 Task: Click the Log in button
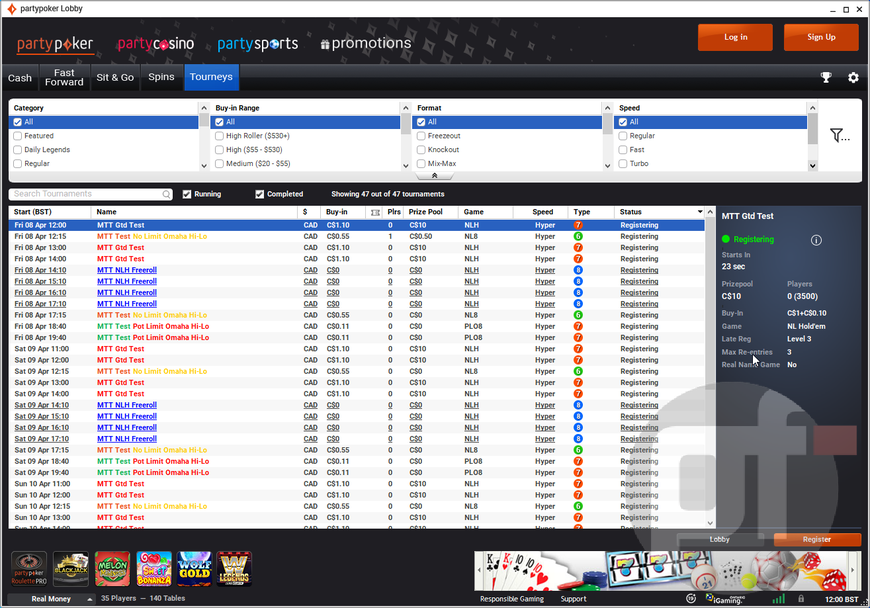point(735,37)
